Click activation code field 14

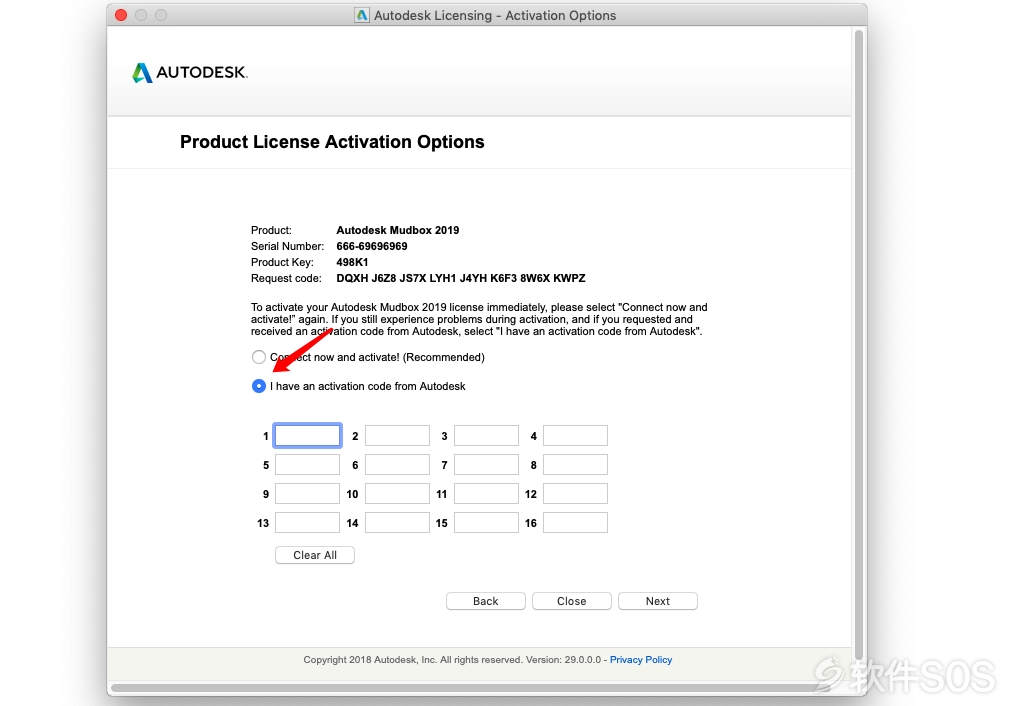[x=397, y=523]
